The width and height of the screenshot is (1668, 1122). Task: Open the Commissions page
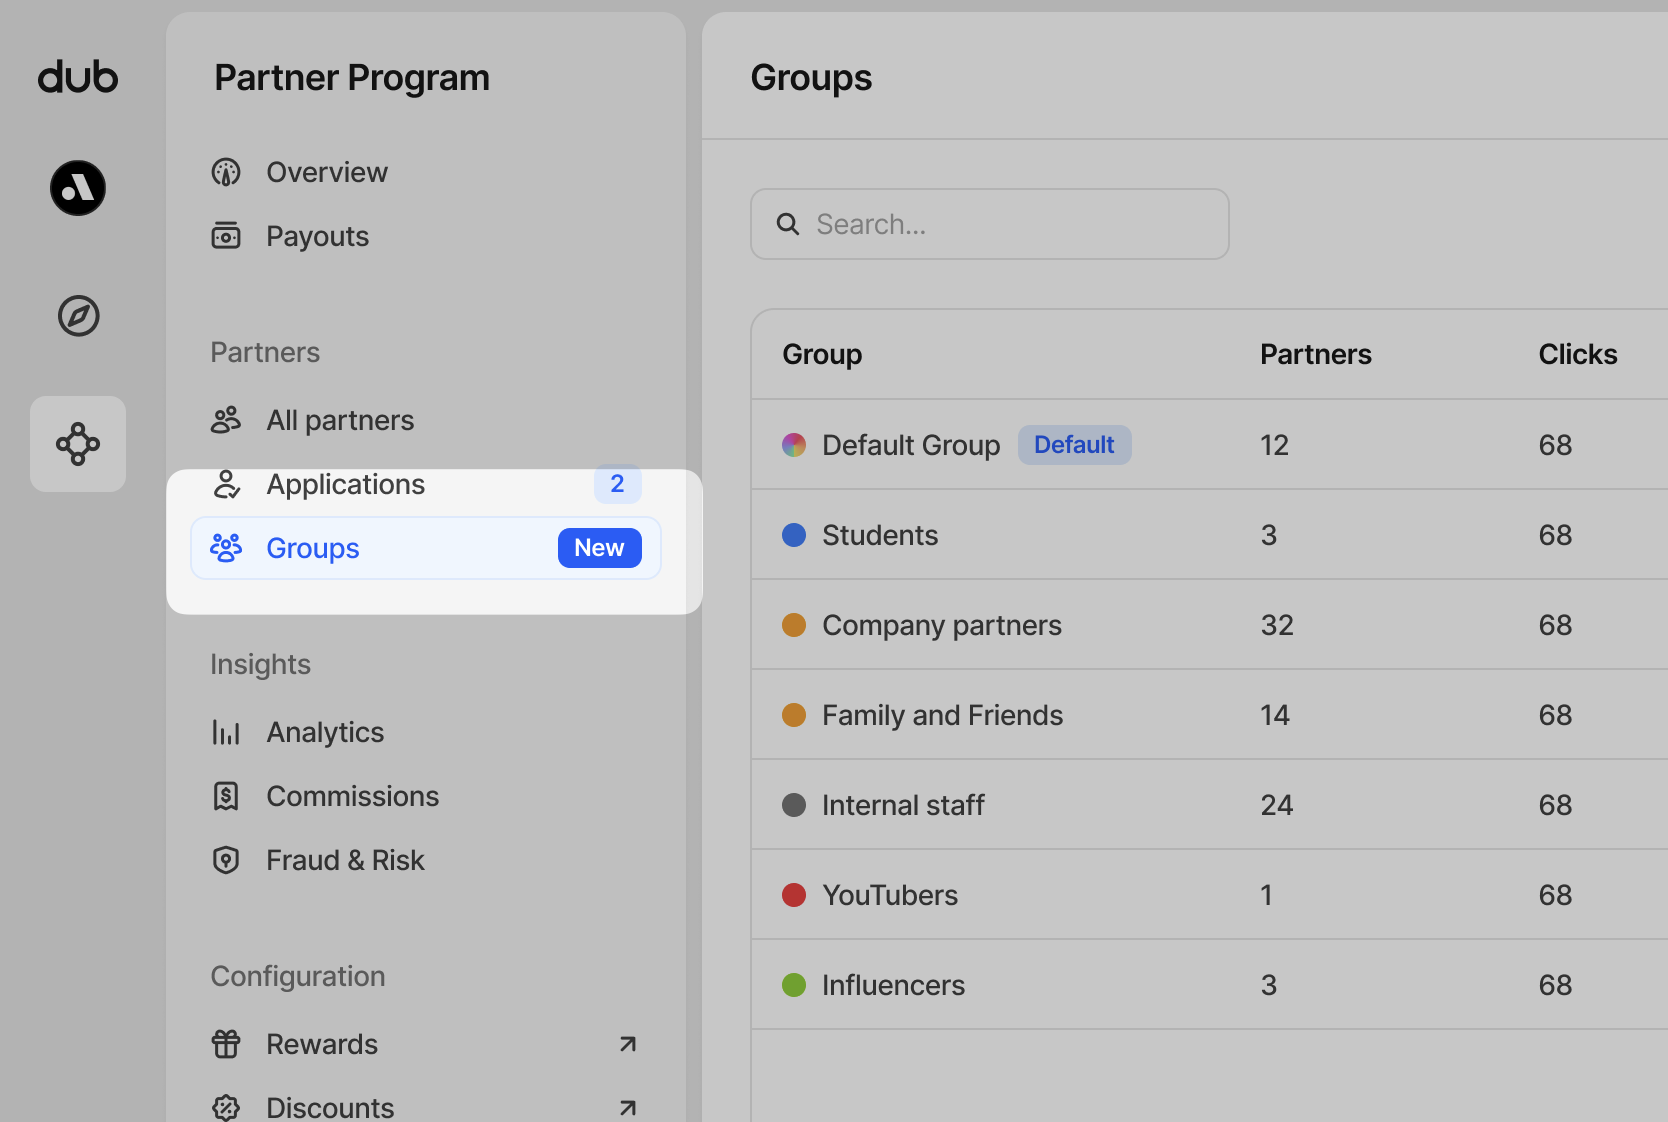pos(426,796)
